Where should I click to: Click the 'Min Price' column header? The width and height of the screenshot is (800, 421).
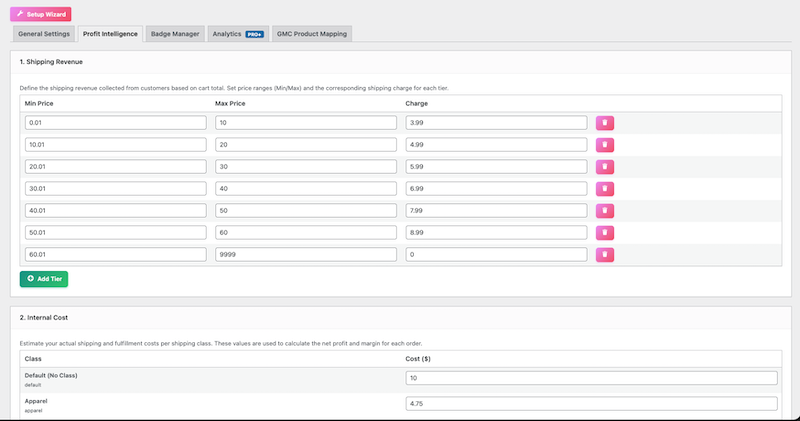point(39,103)
